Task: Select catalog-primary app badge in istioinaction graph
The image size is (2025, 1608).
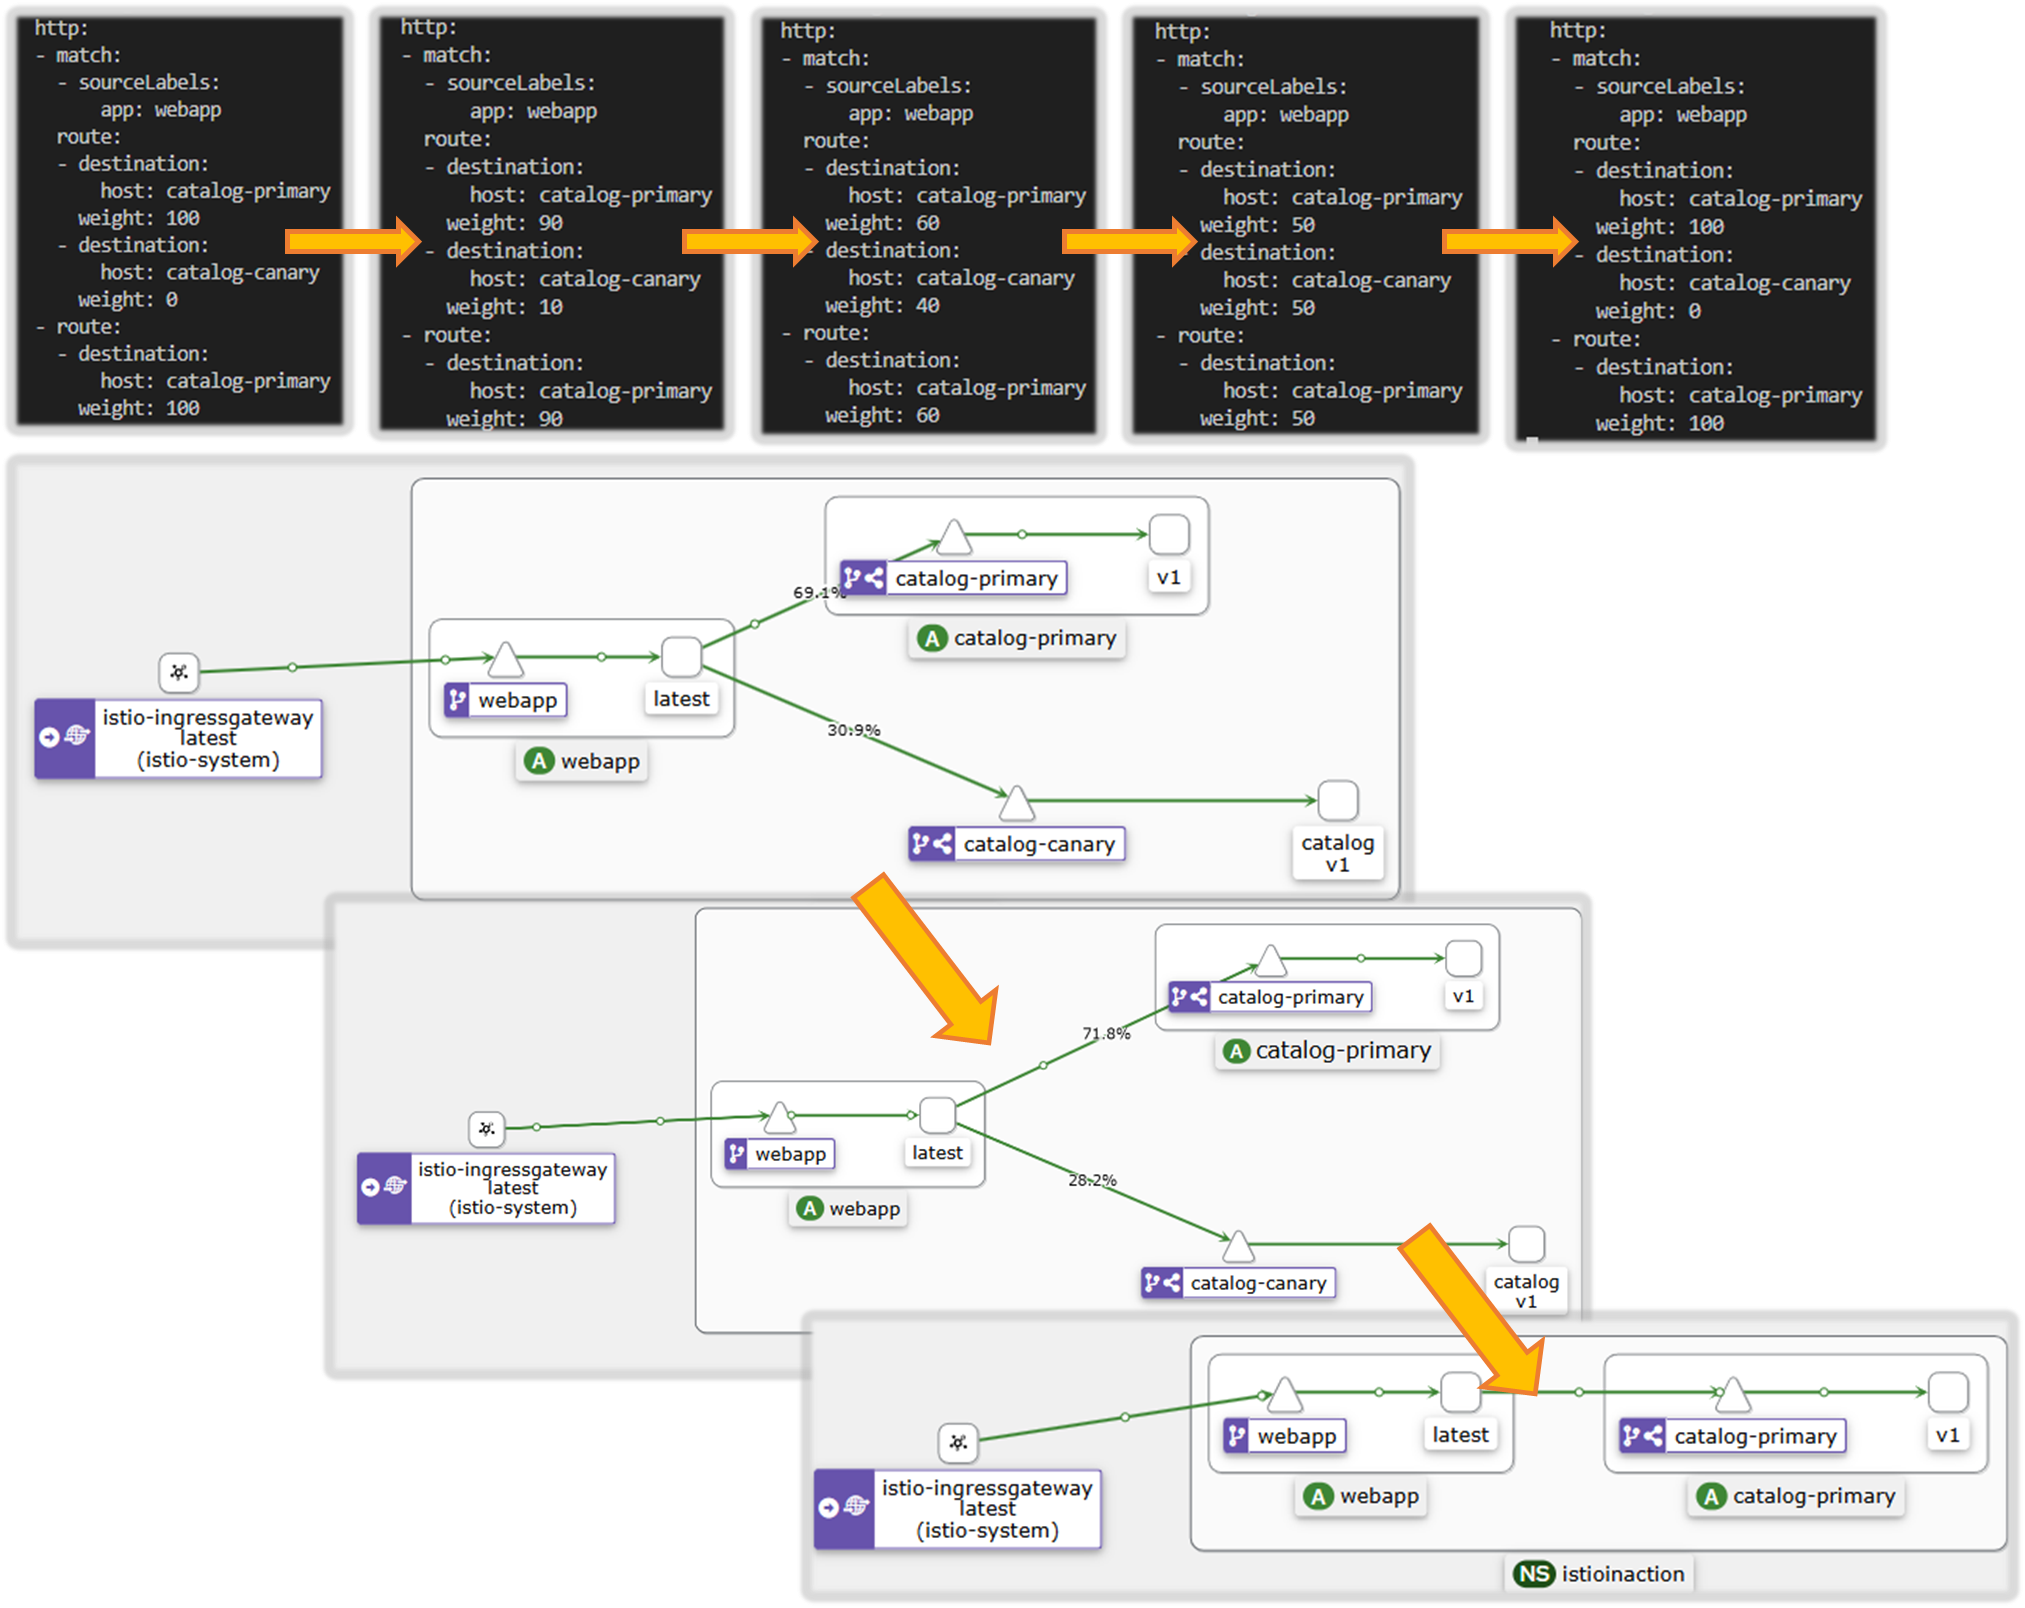Action: (x=1797, y=1496)
